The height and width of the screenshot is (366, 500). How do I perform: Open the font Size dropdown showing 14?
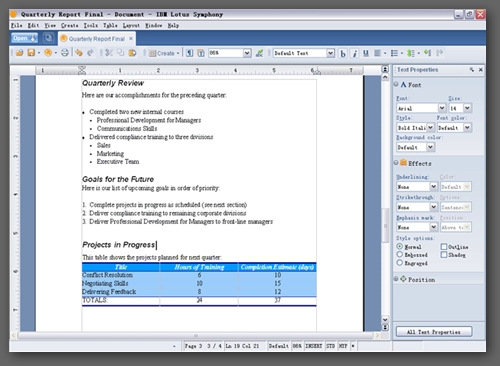pyautogui.click(x=467, y=108)
